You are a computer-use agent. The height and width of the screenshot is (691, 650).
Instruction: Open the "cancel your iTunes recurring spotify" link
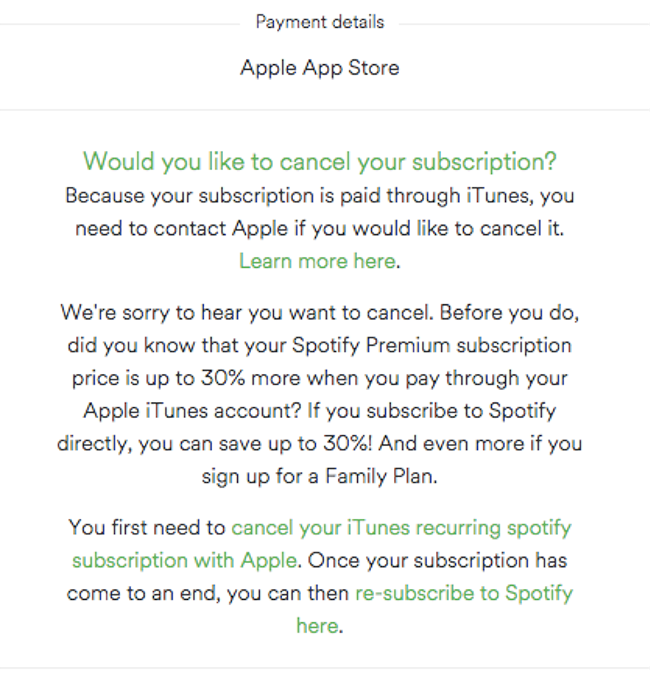coord(401,527)
